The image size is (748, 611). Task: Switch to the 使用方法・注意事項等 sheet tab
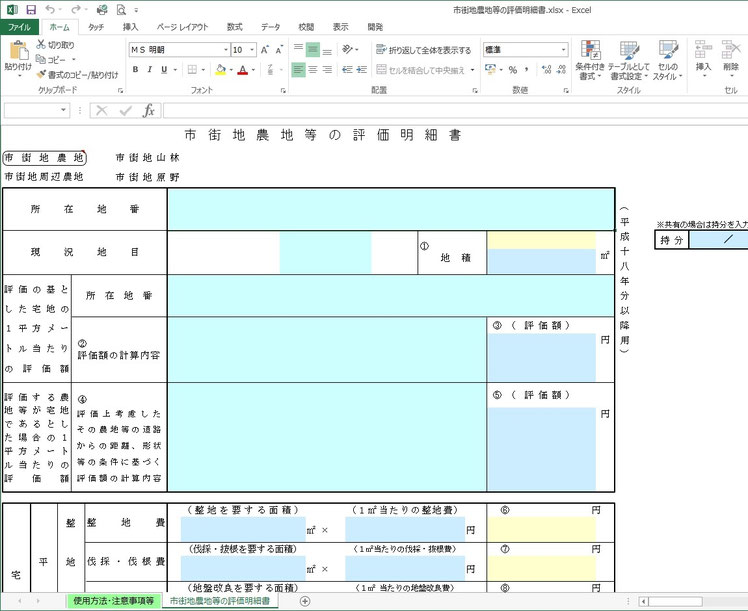point(113,601)
